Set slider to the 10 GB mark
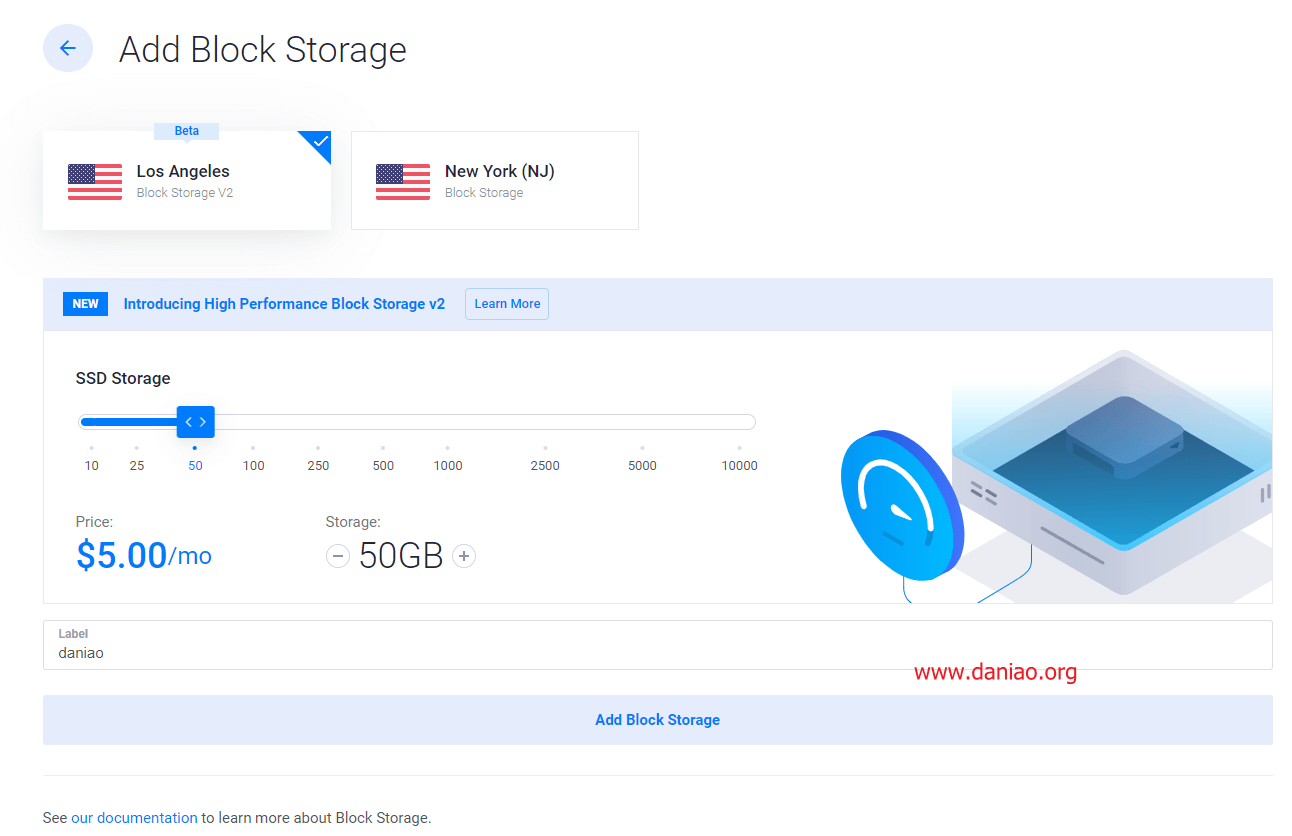The width and height of the screenshot is (1292, 836). (91, 465)
